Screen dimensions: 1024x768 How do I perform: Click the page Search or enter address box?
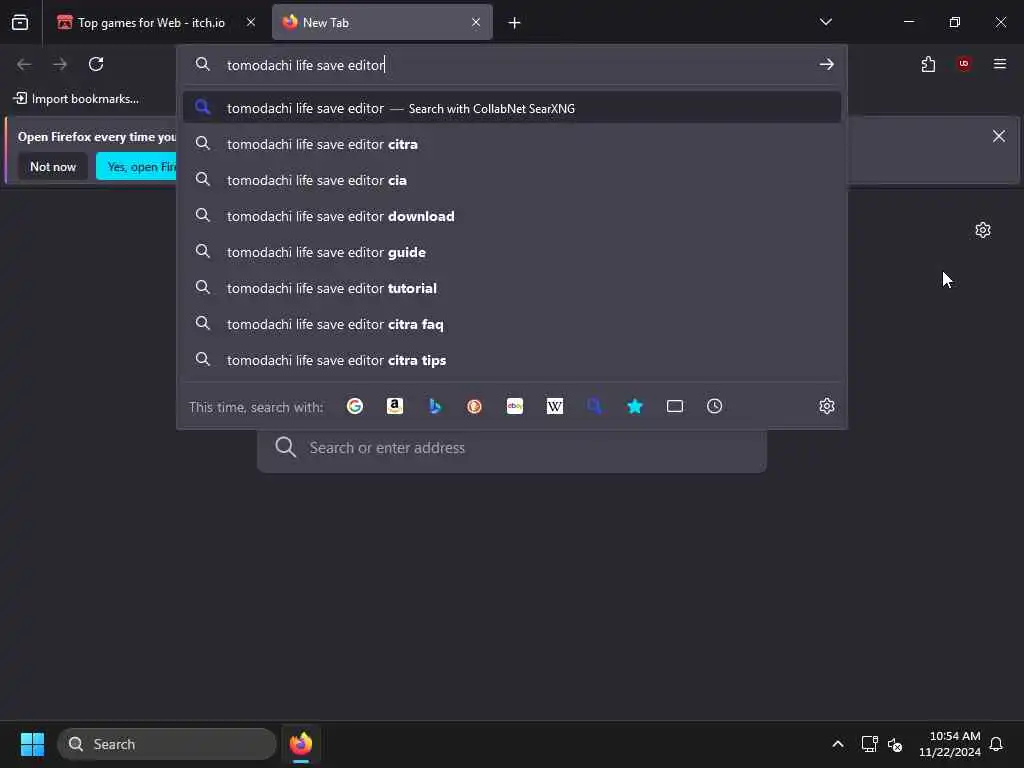click(511, 448)
